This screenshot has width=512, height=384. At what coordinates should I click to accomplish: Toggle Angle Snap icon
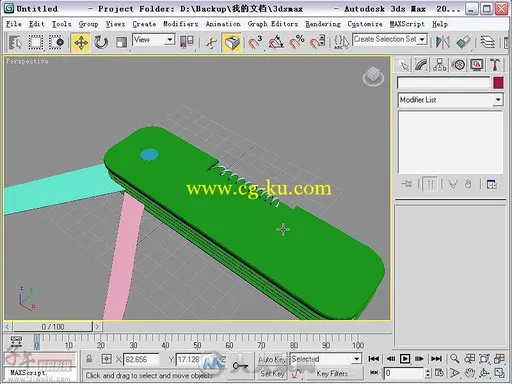pos(276,42)
